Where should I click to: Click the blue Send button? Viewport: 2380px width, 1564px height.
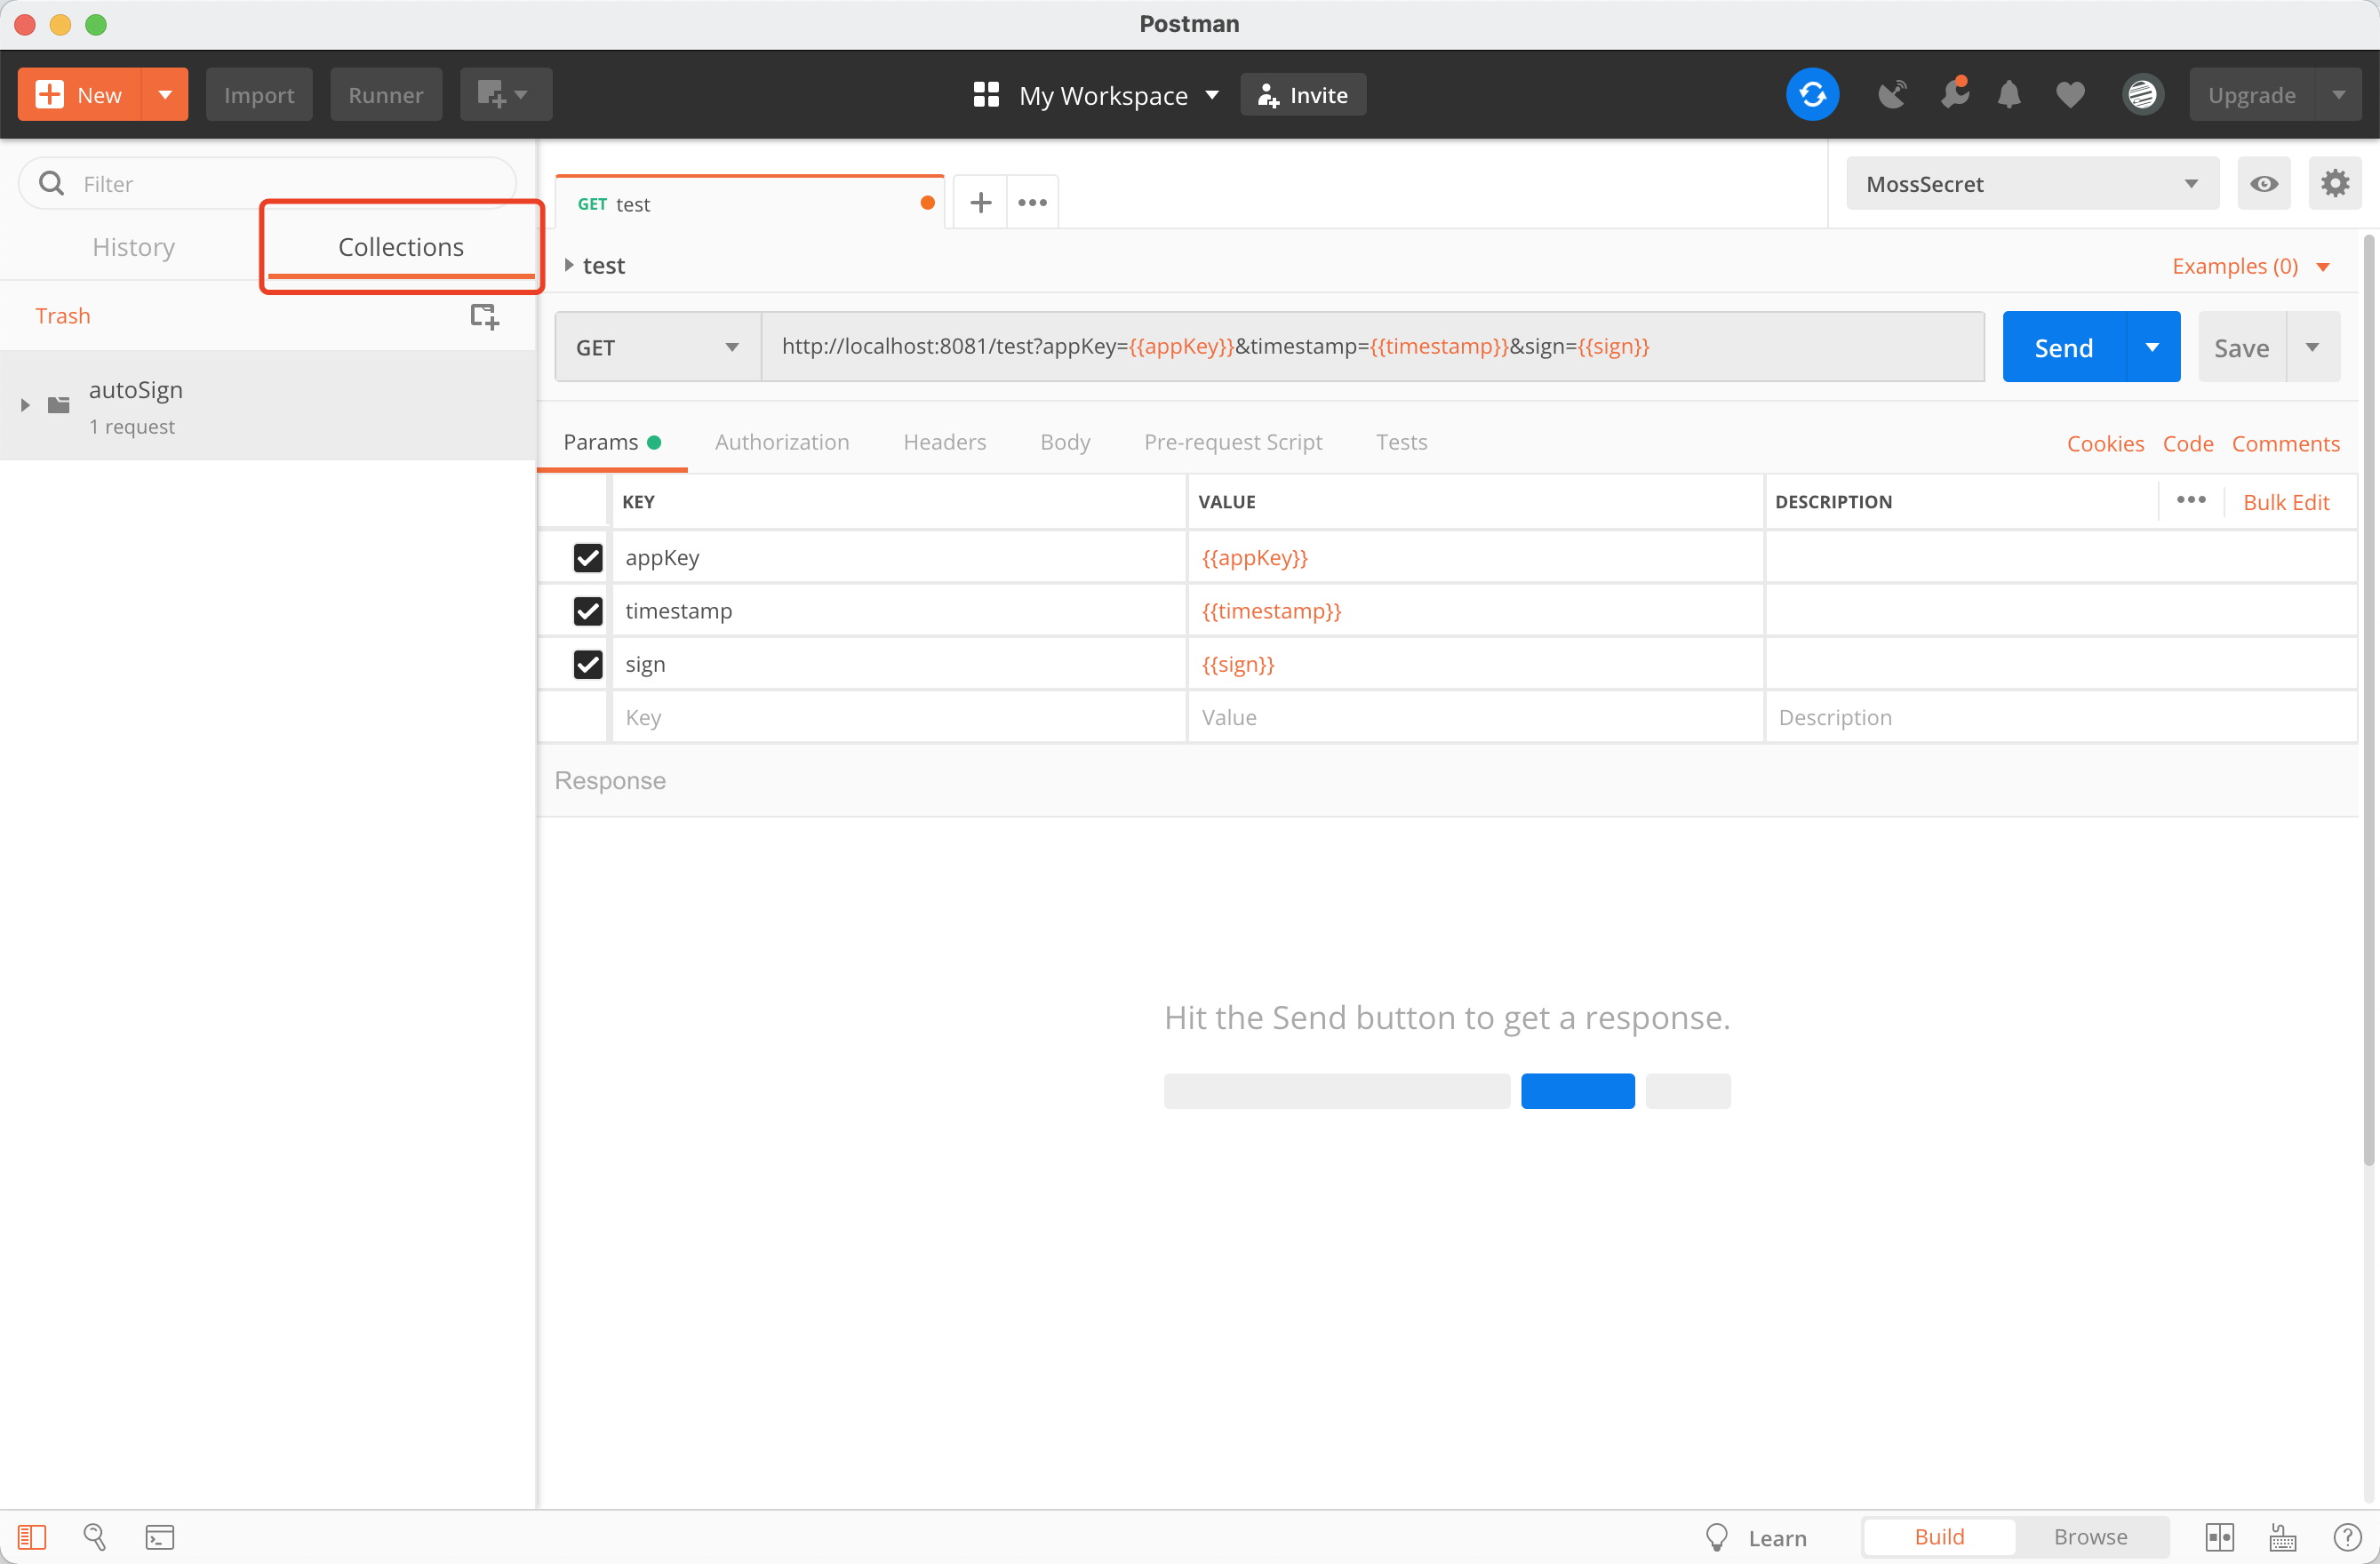coord(2063,347)
